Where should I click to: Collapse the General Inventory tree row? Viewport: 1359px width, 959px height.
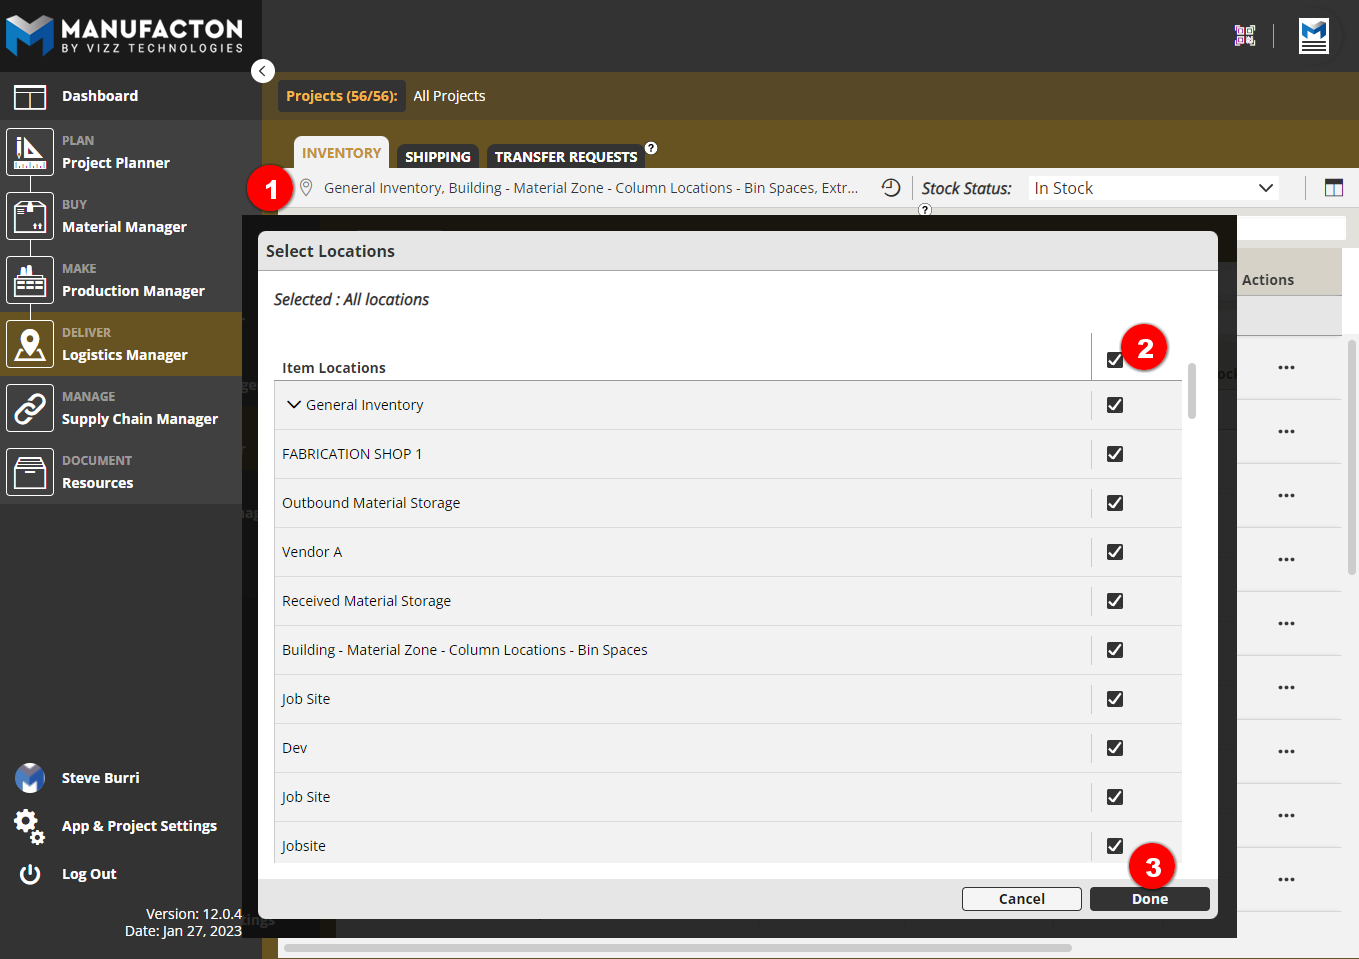click(x=294, y=405)
